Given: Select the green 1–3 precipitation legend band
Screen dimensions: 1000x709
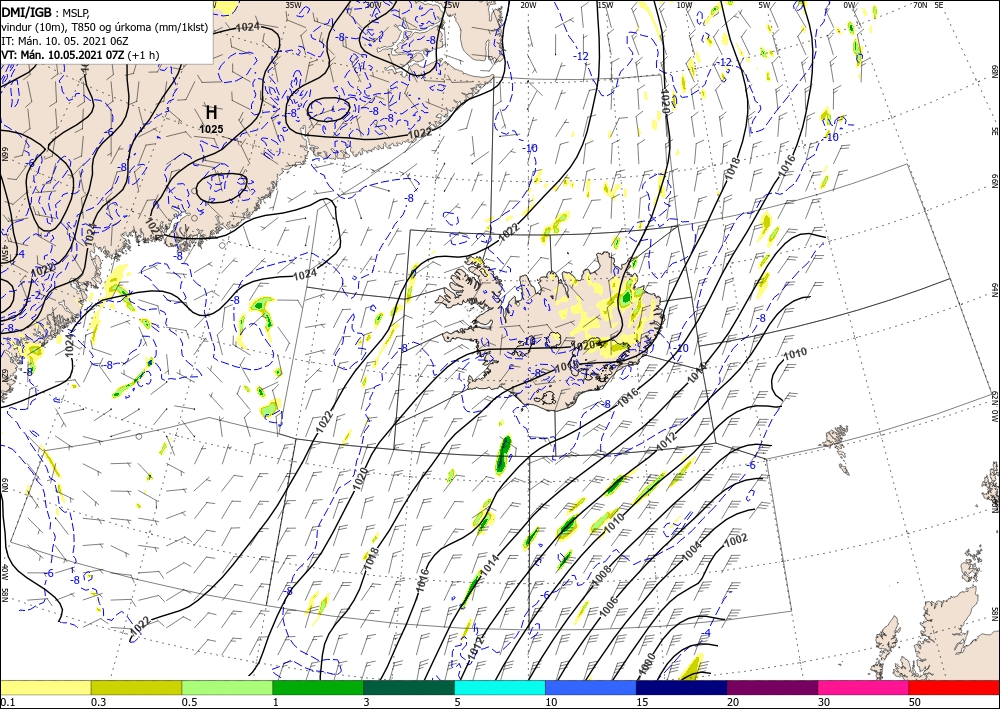Looking at the screenshot, I should coord(318,687).
